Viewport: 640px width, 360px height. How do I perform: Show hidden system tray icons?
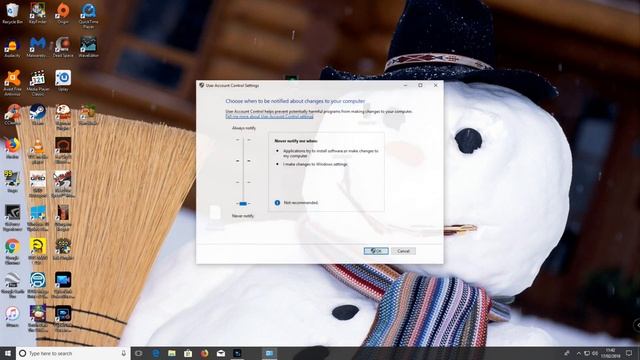[578, 353]
